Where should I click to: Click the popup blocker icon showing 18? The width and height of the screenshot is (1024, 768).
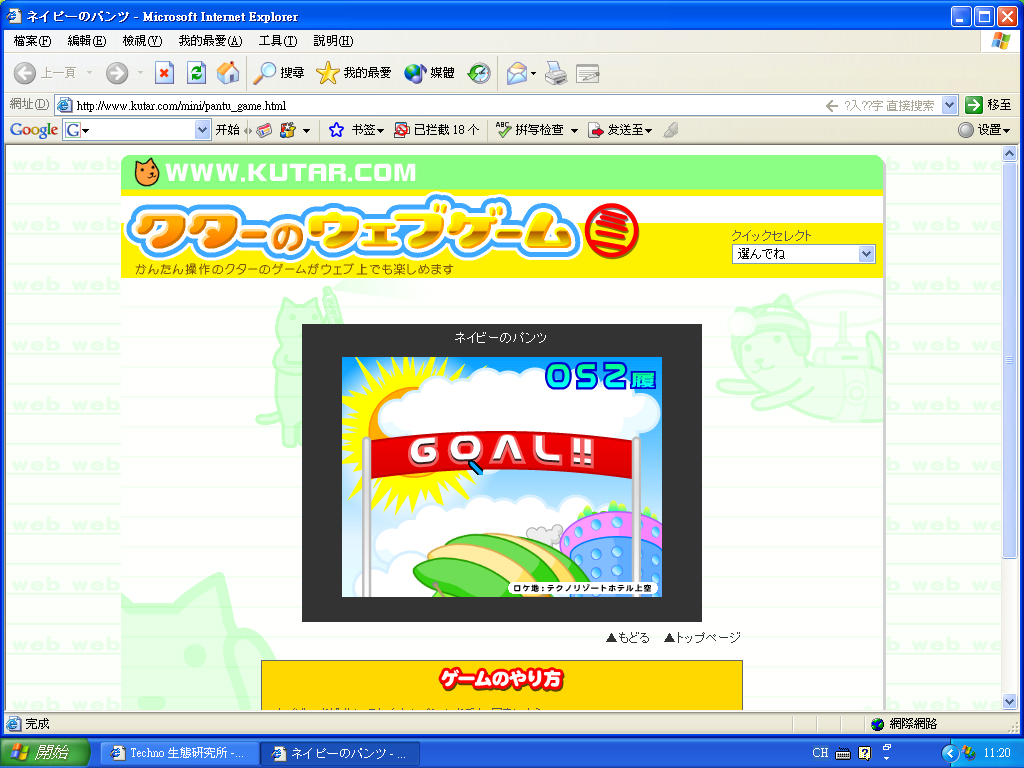[x=436, y=130]
